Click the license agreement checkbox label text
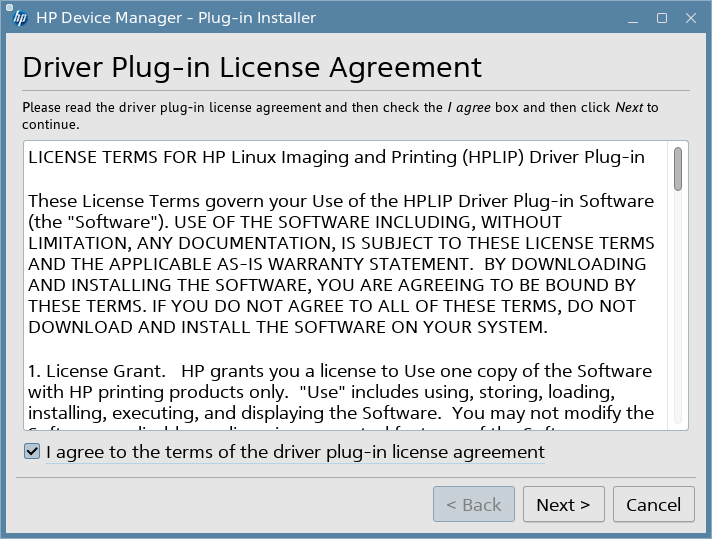Screen dimensions: 712x539 [x=295, y=452]
